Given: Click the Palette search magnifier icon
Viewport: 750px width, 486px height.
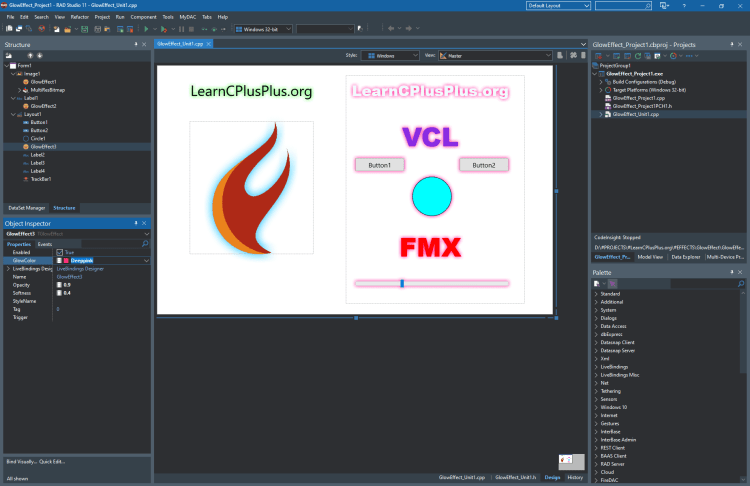Looking at the screenshot, I should pyautogui.click(x=741, y=284).
